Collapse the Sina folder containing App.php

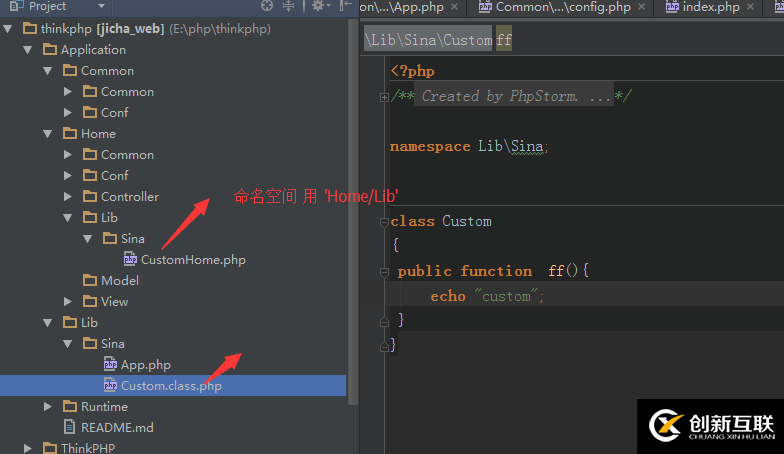click(68, 344)
